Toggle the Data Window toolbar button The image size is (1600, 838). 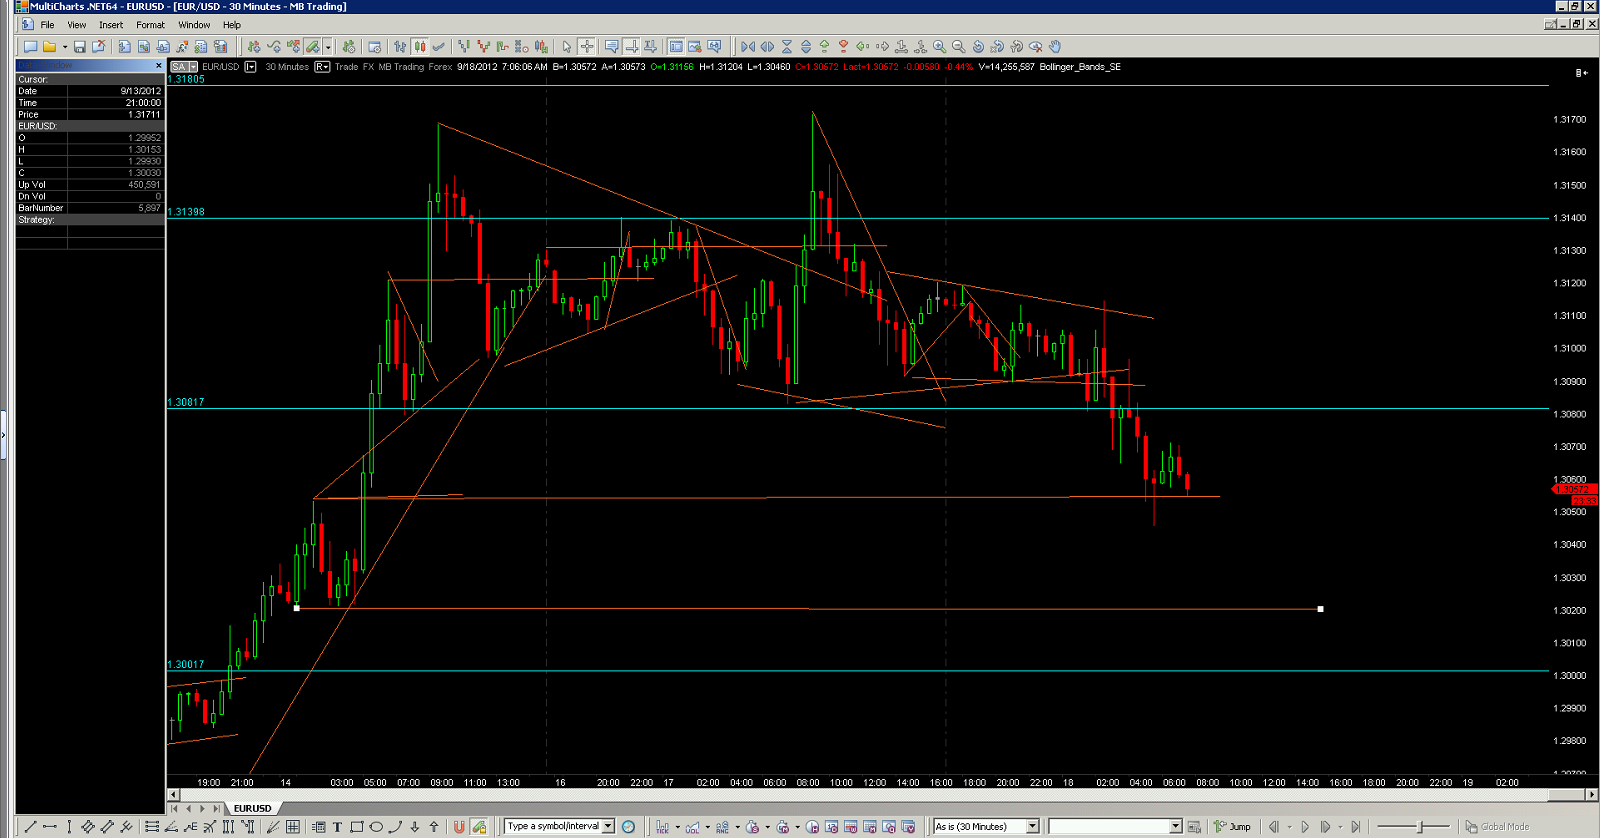676,46
